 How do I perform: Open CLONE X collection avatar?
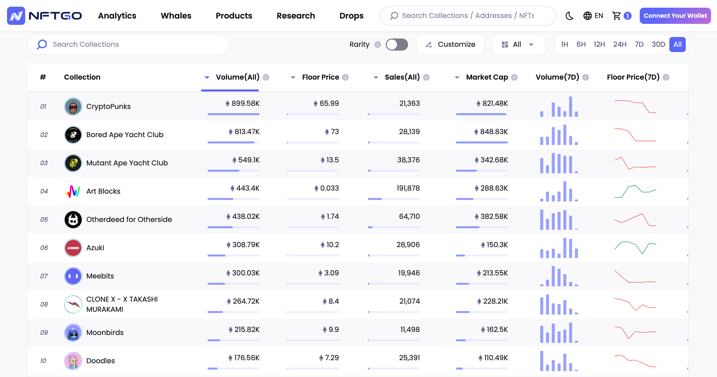click(73, 304)
